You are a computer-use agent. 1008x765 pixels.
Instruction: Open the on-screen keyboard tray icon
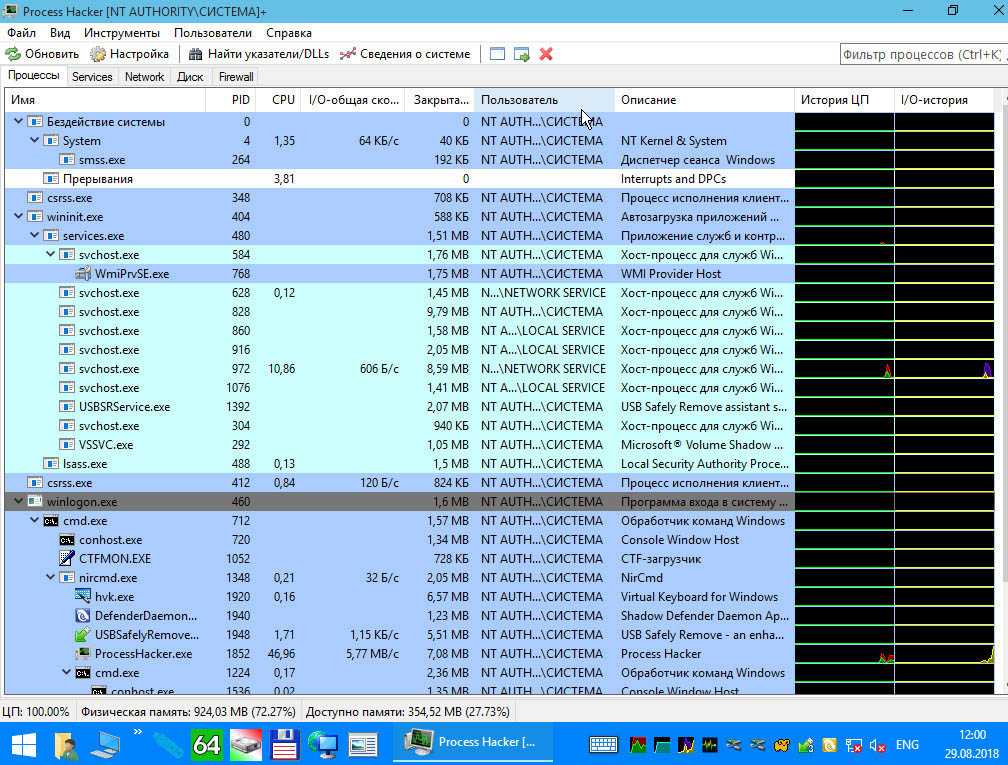click(603, 745)
